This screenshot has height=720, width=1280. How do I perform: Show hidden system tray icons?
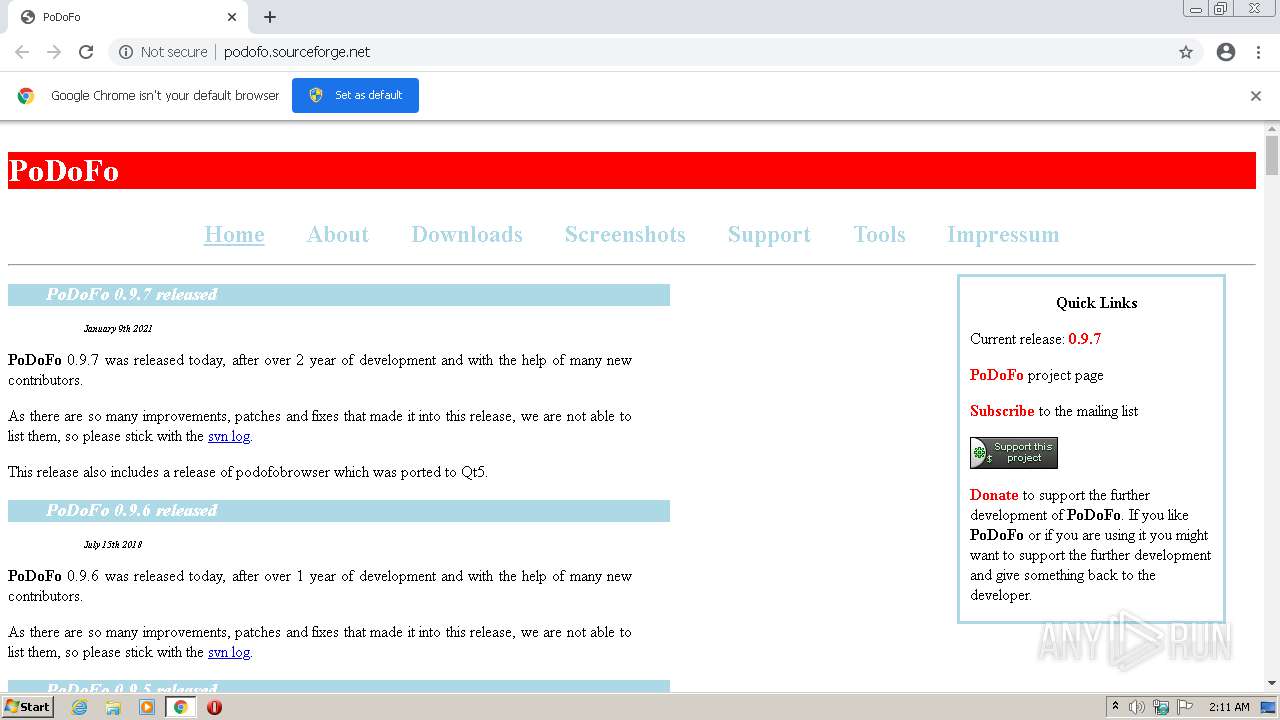click(1115, 707)
